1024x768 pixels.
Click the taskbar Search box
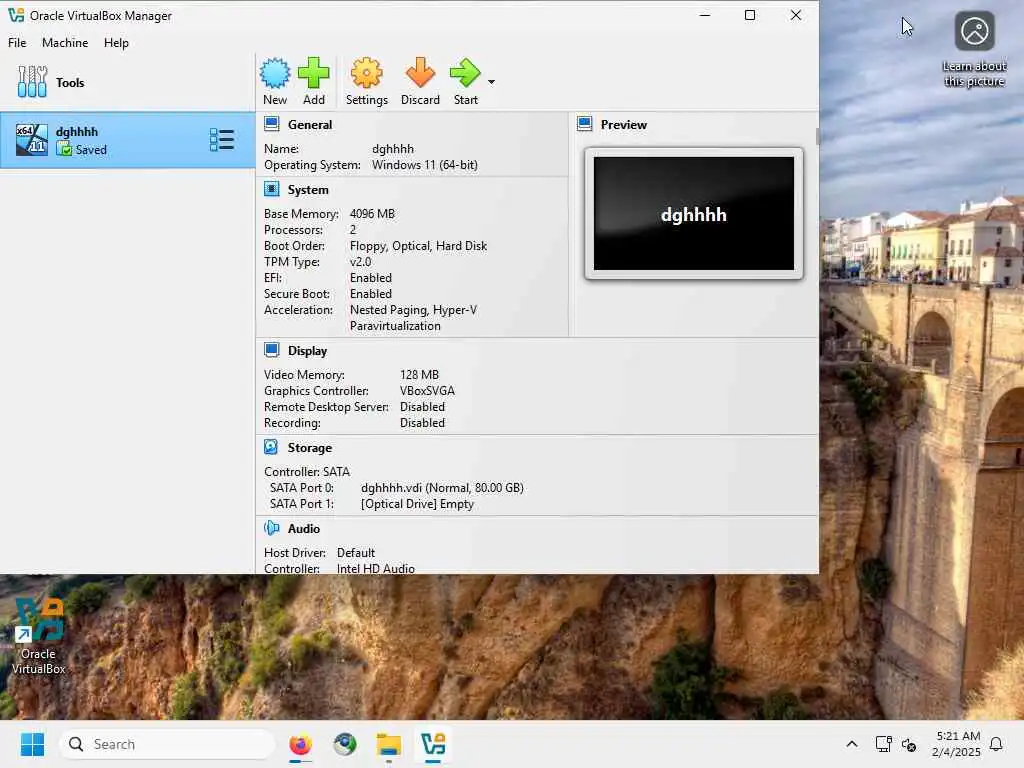click(167, 744)
